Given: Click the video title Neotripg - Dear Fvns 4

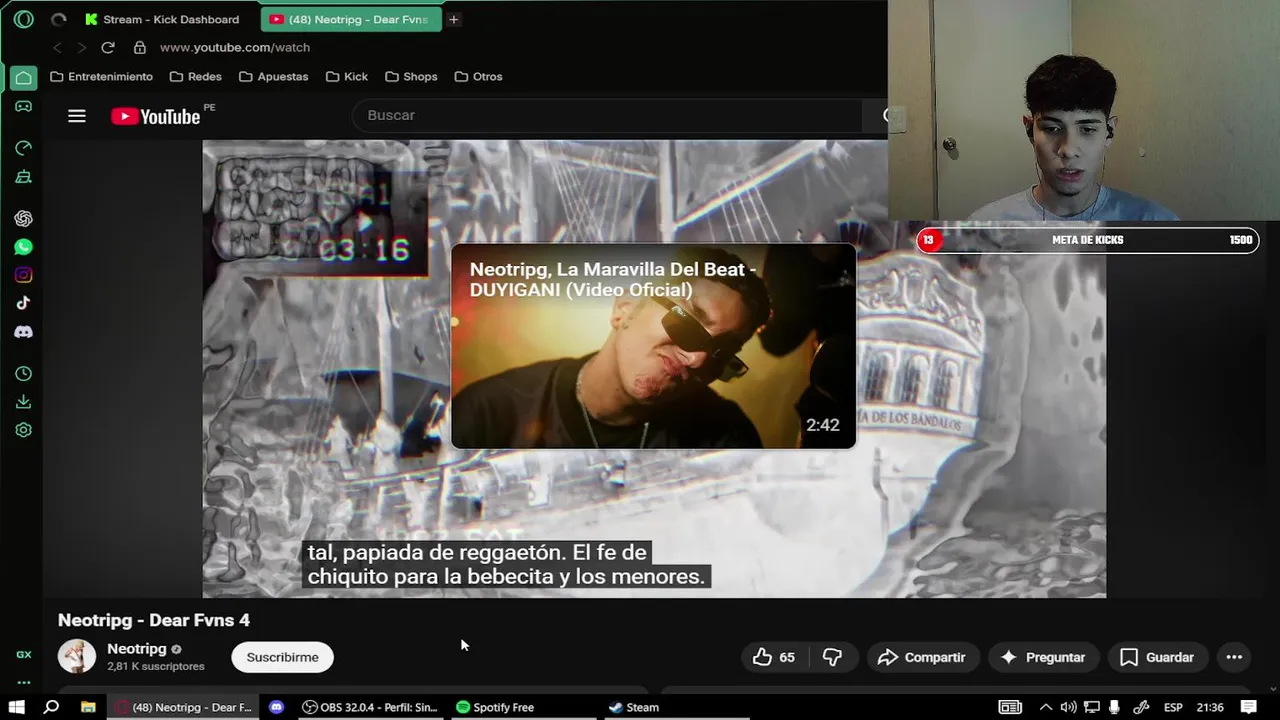Looking at the screenshot, I should [x=154, y=620].
